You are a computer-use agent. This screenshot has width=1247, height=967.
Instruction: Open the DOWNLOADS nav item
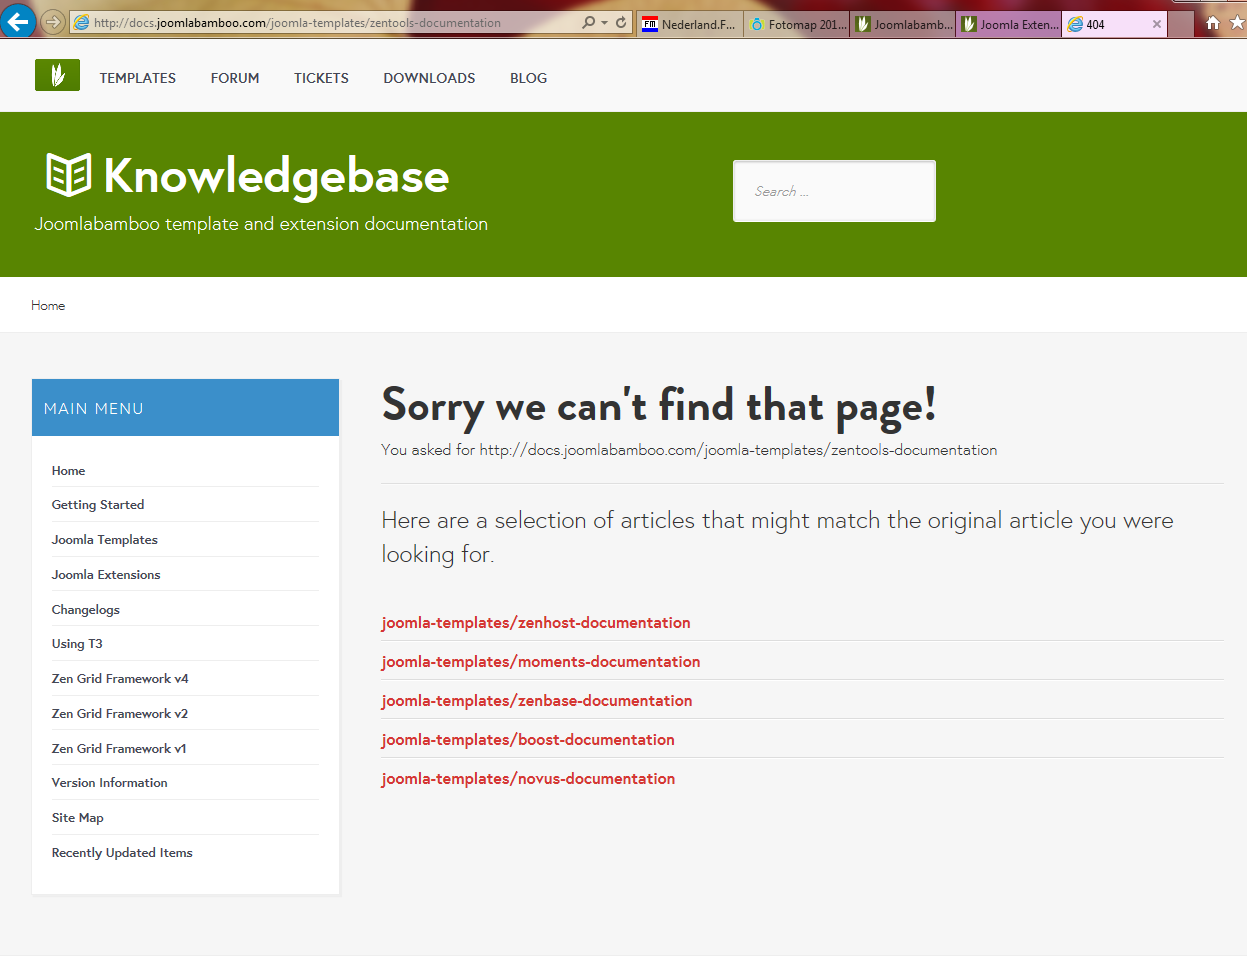[429, 78]
